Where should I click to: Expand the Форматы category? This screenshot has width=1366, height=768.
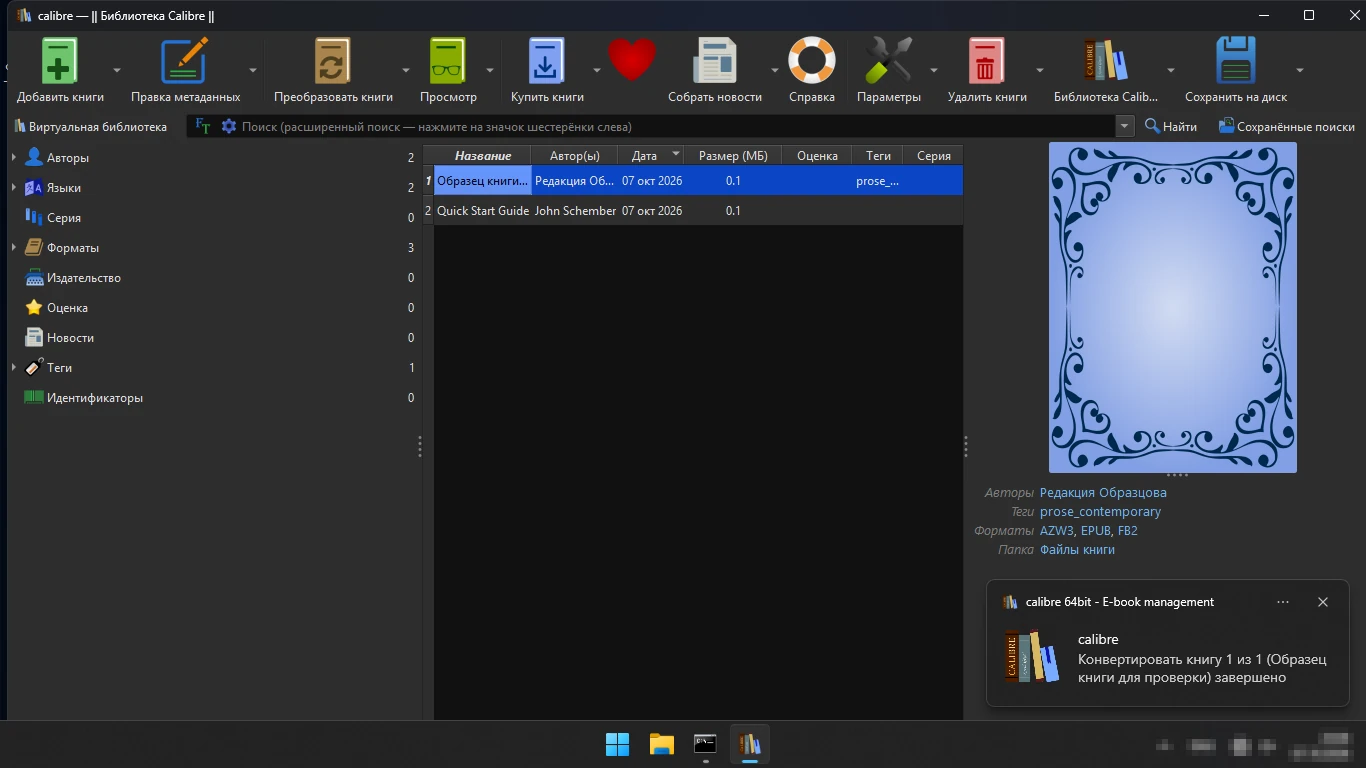point(13,248)
